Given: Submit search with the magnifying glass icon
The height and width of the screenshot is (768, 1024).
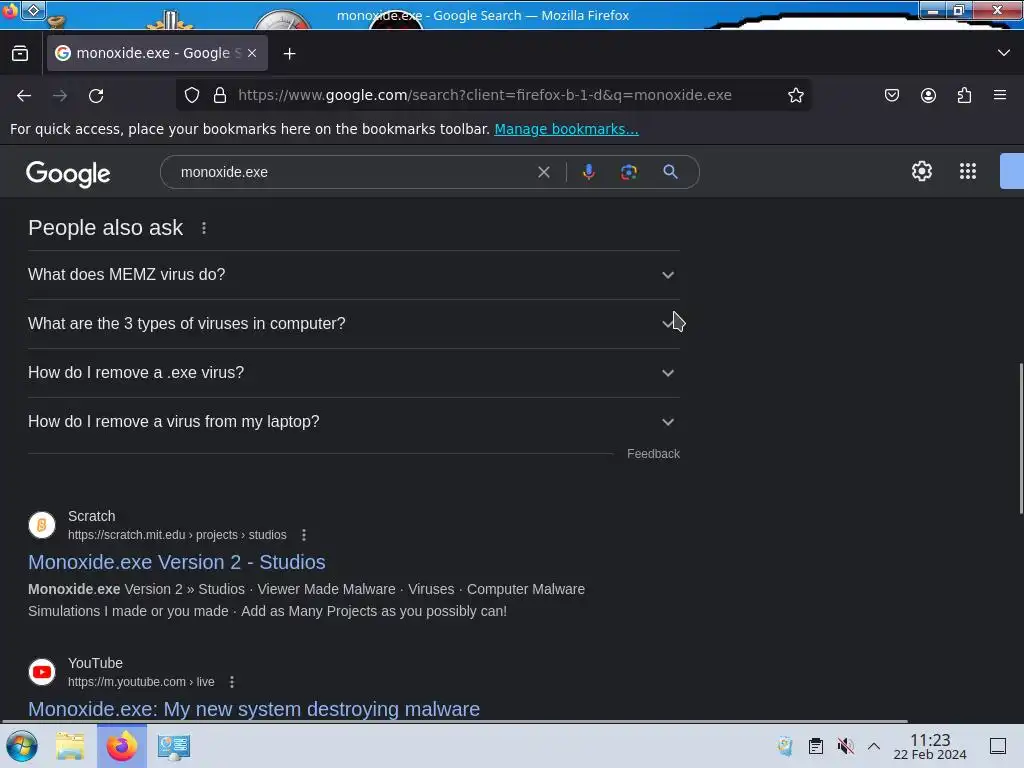Looking at the screenshot, I should point(670,172).
